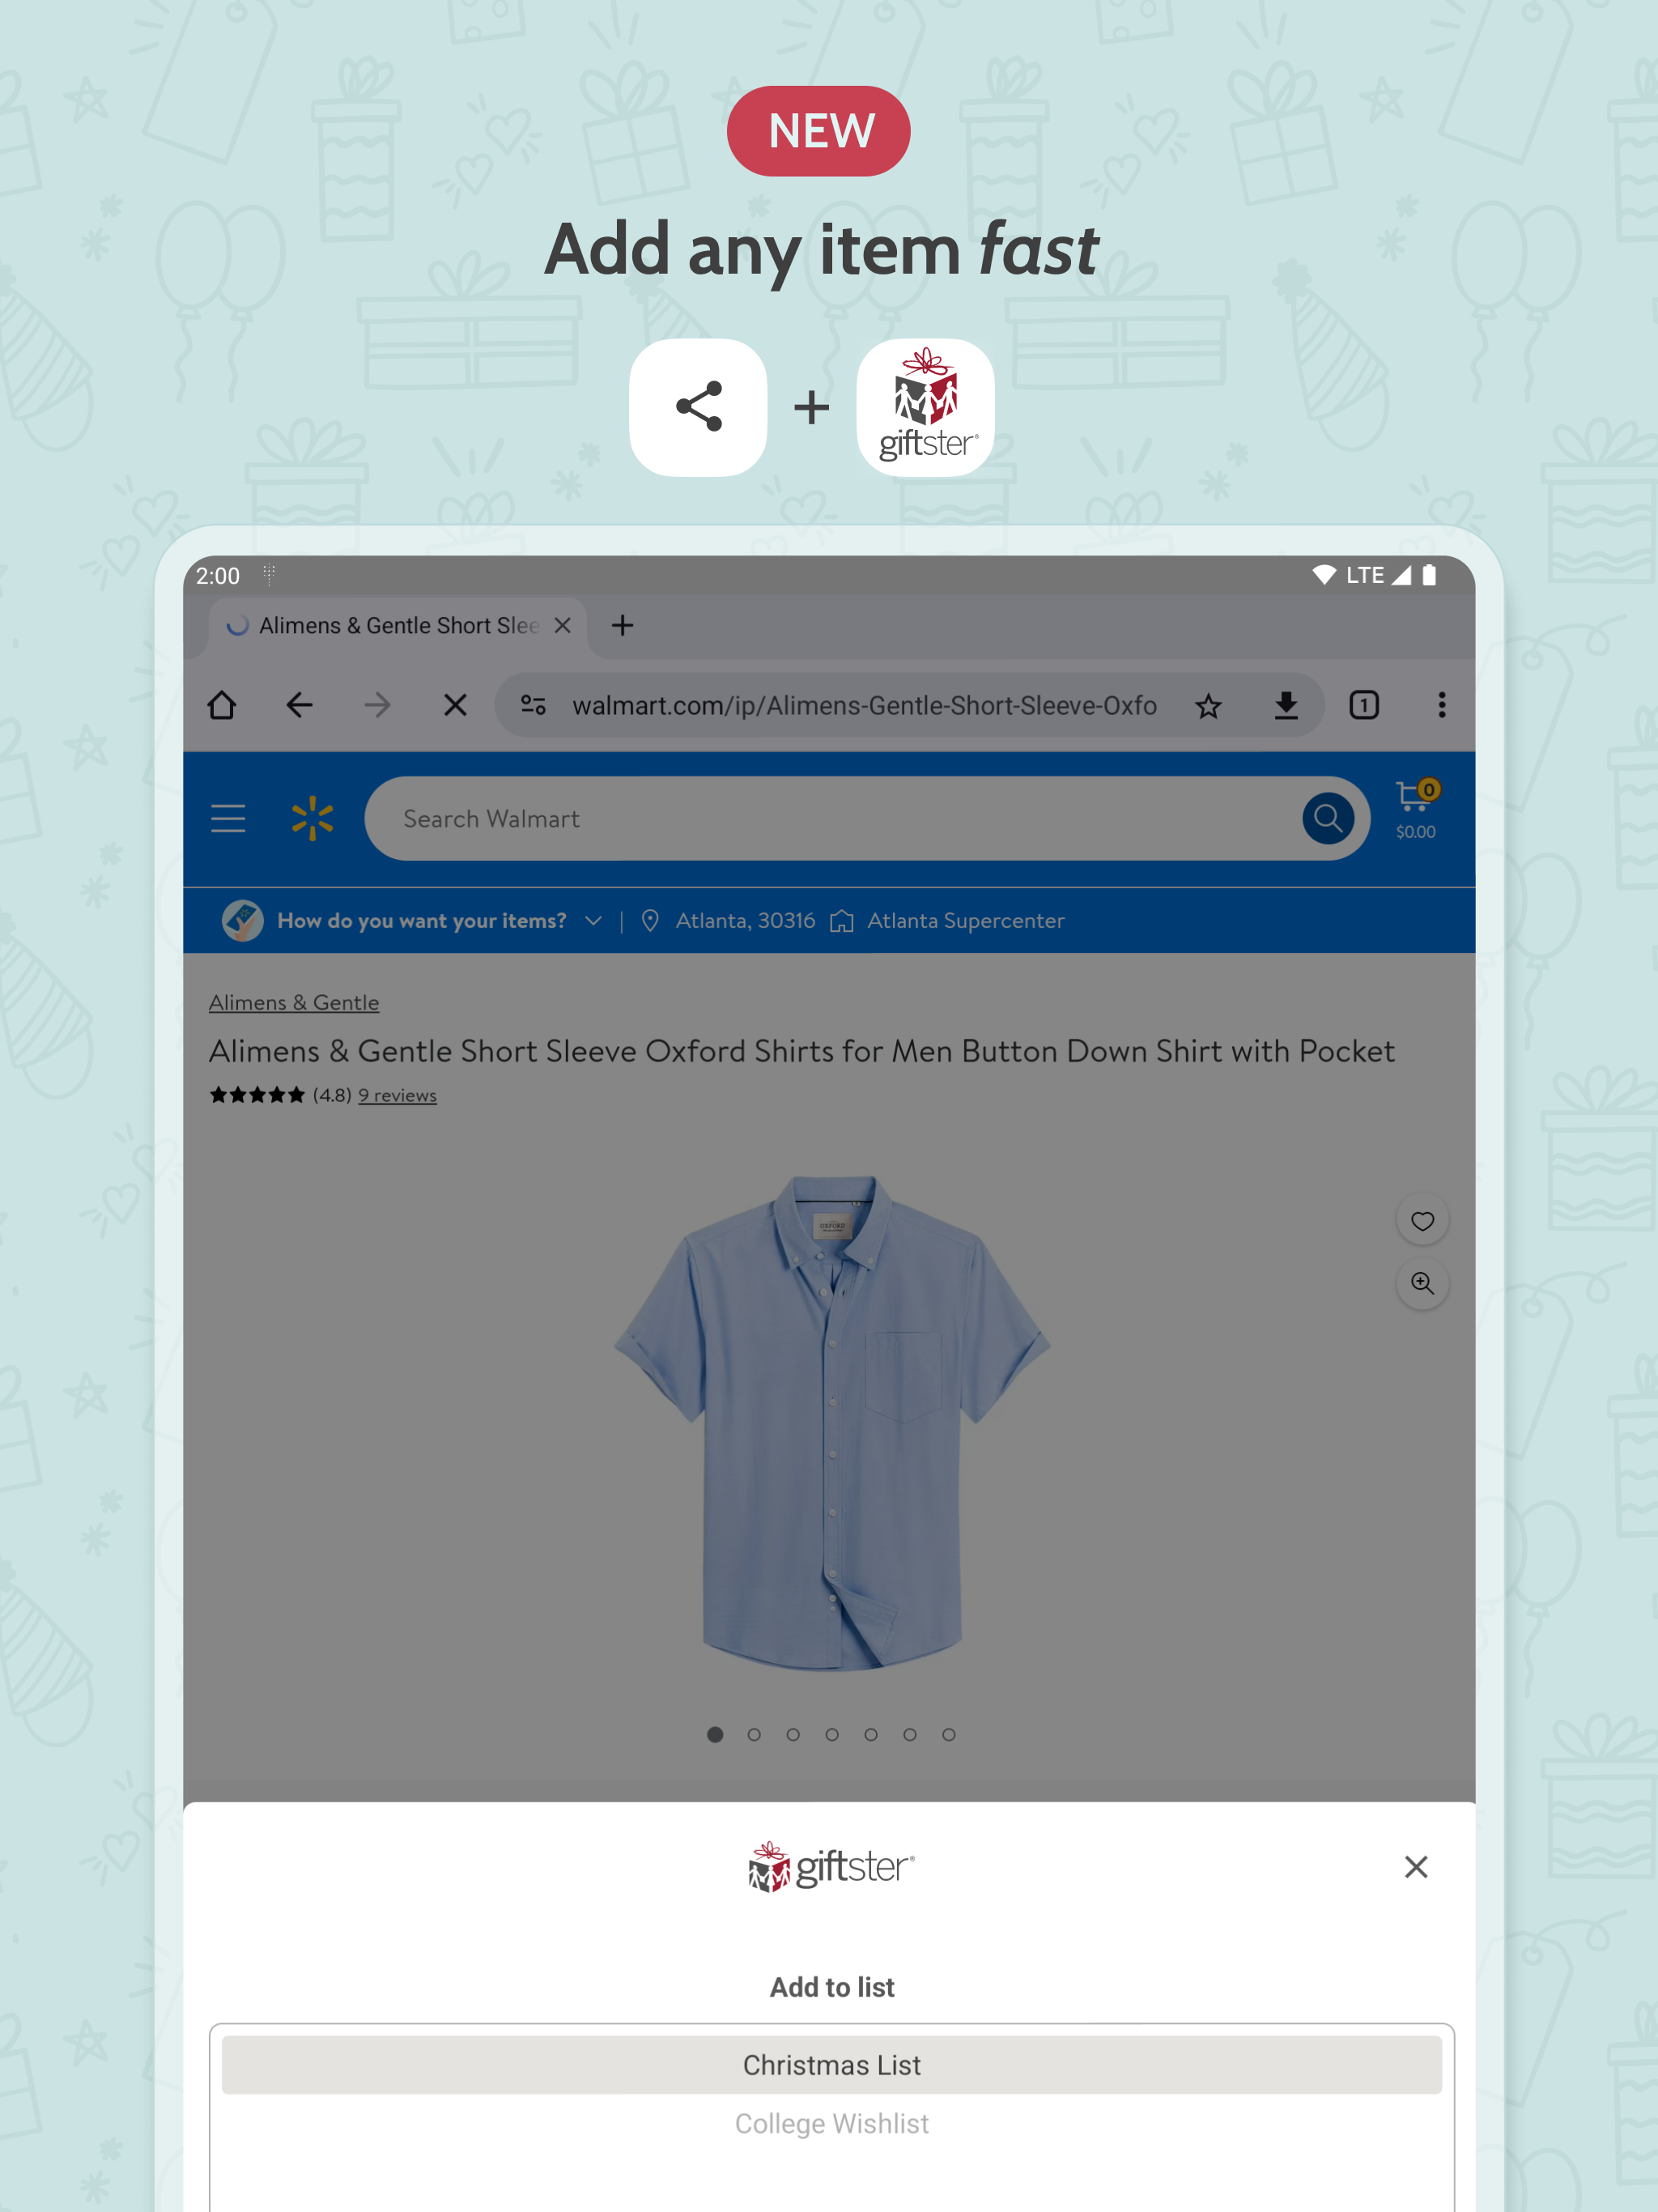Choose College Wishlist option

click(832, 2123)
